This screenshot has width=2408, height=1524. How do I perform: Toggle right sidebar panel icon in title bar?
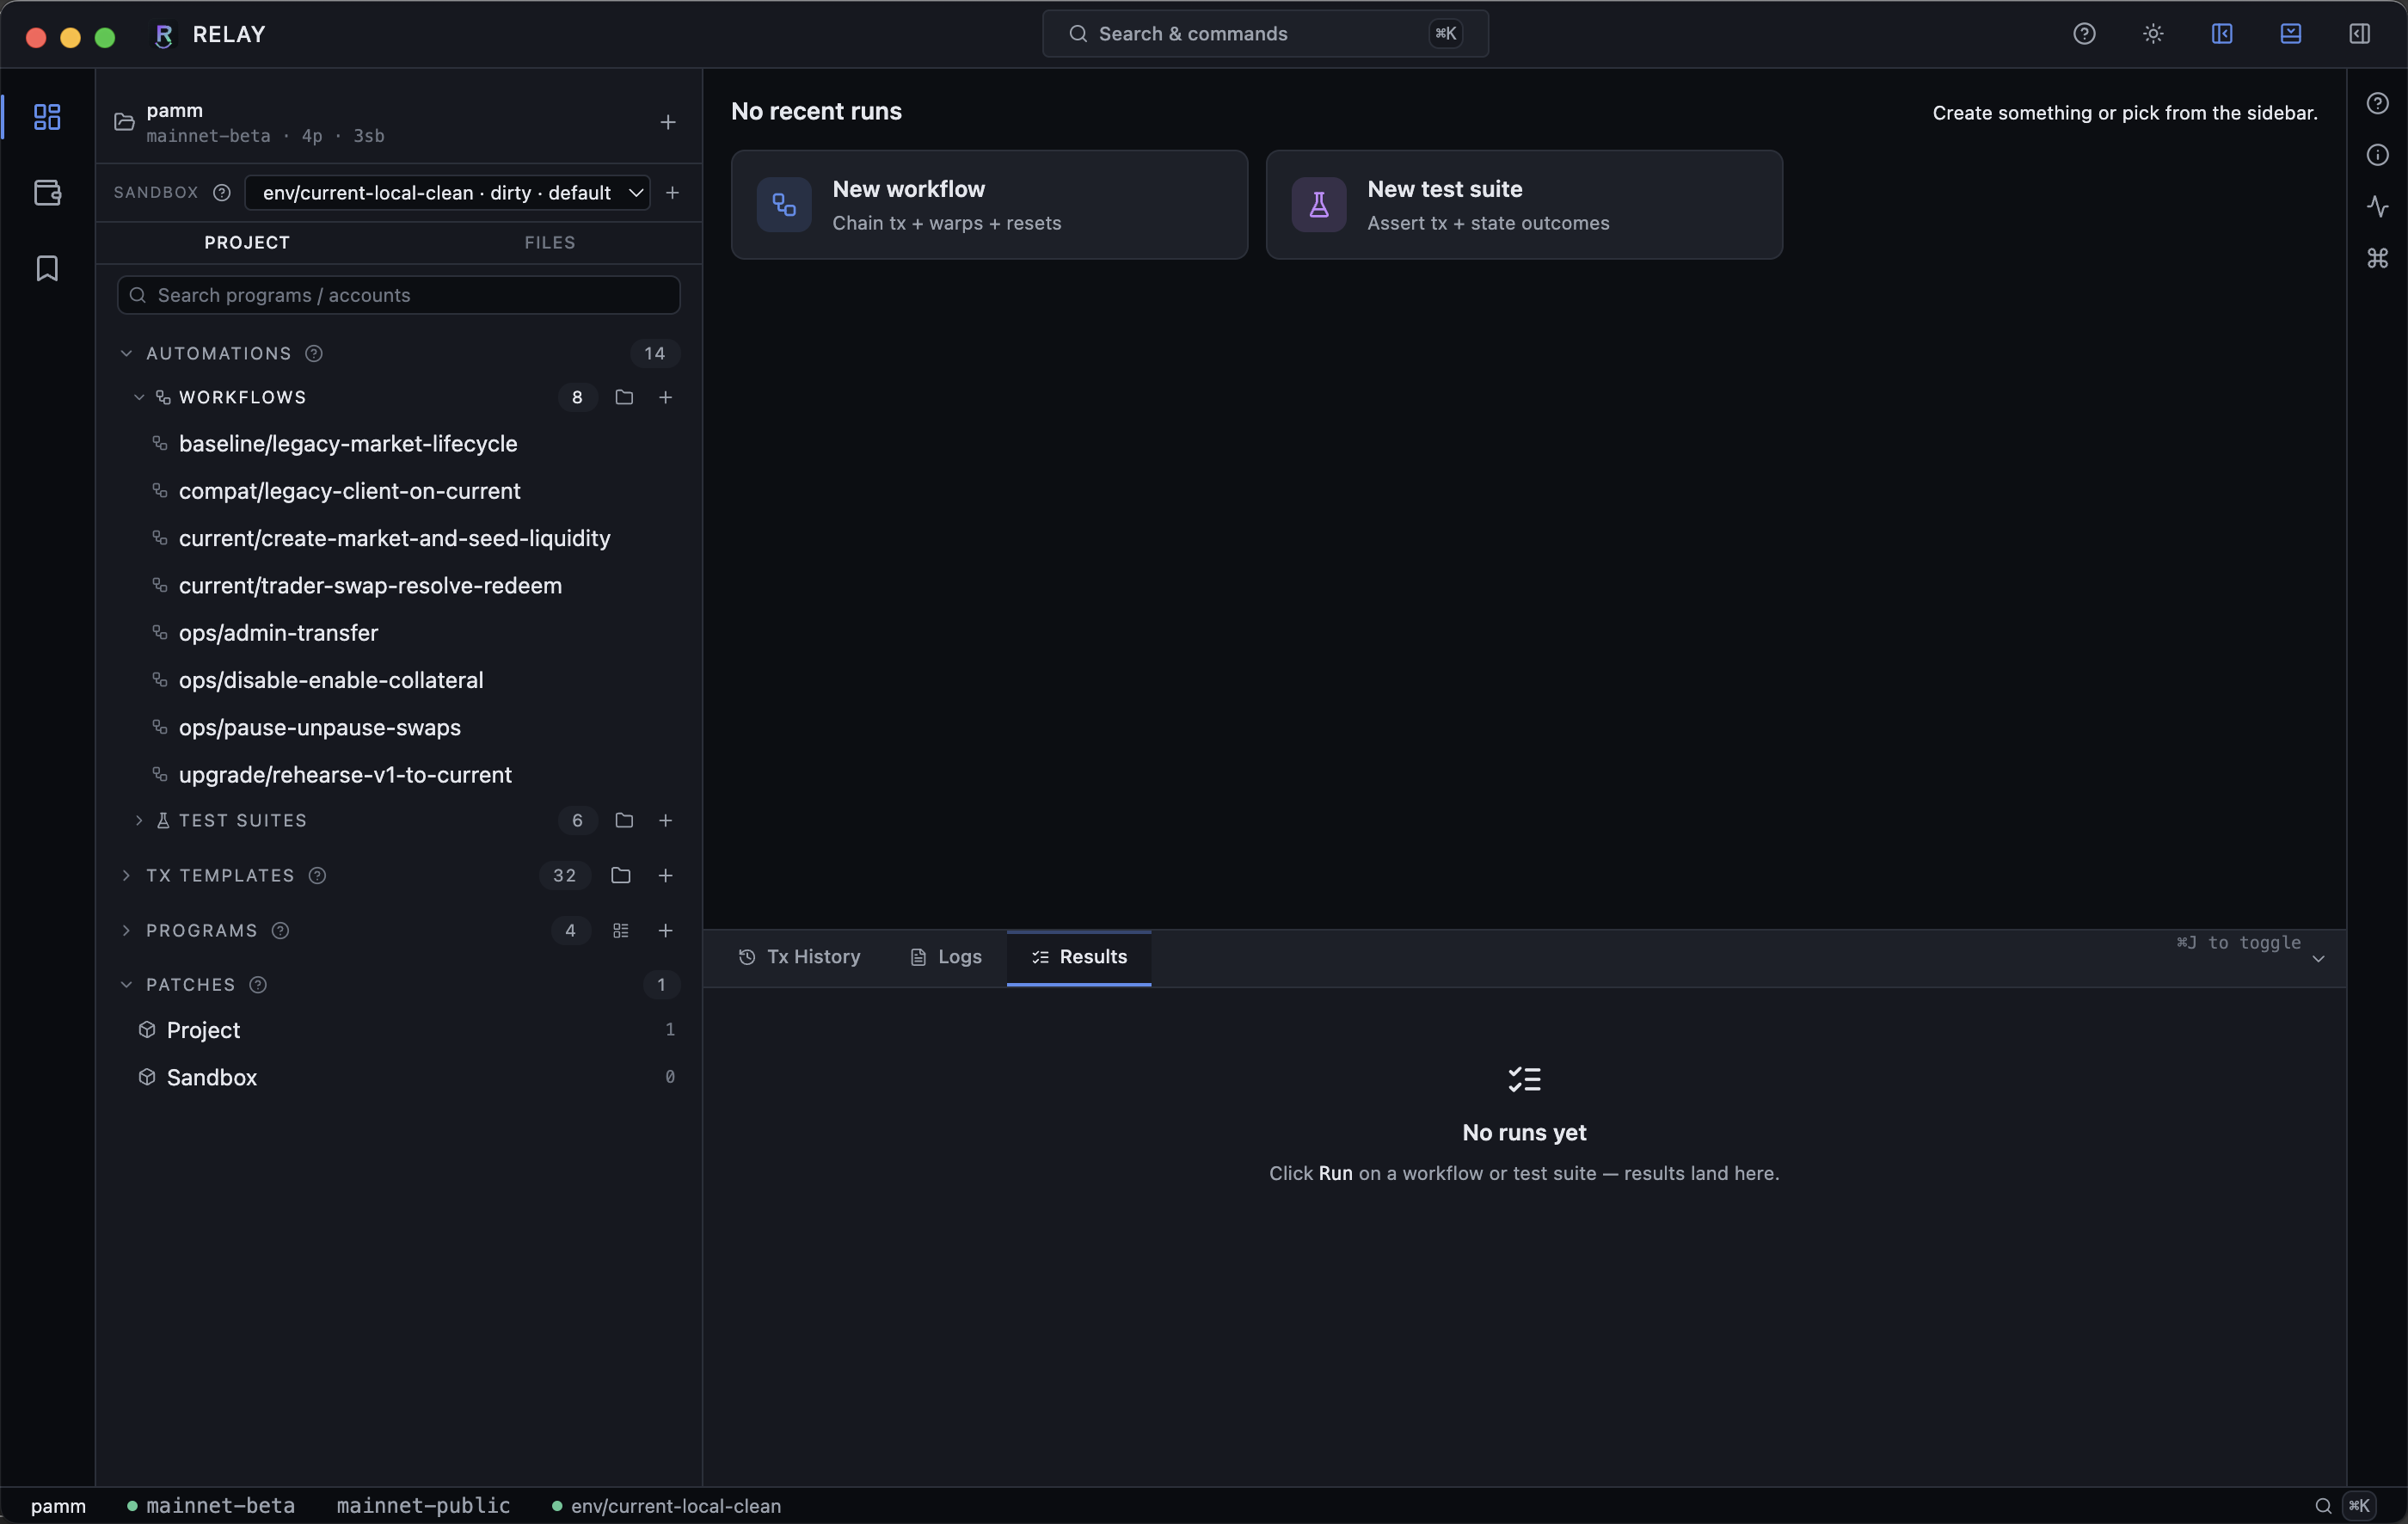tap(2360, 34)
